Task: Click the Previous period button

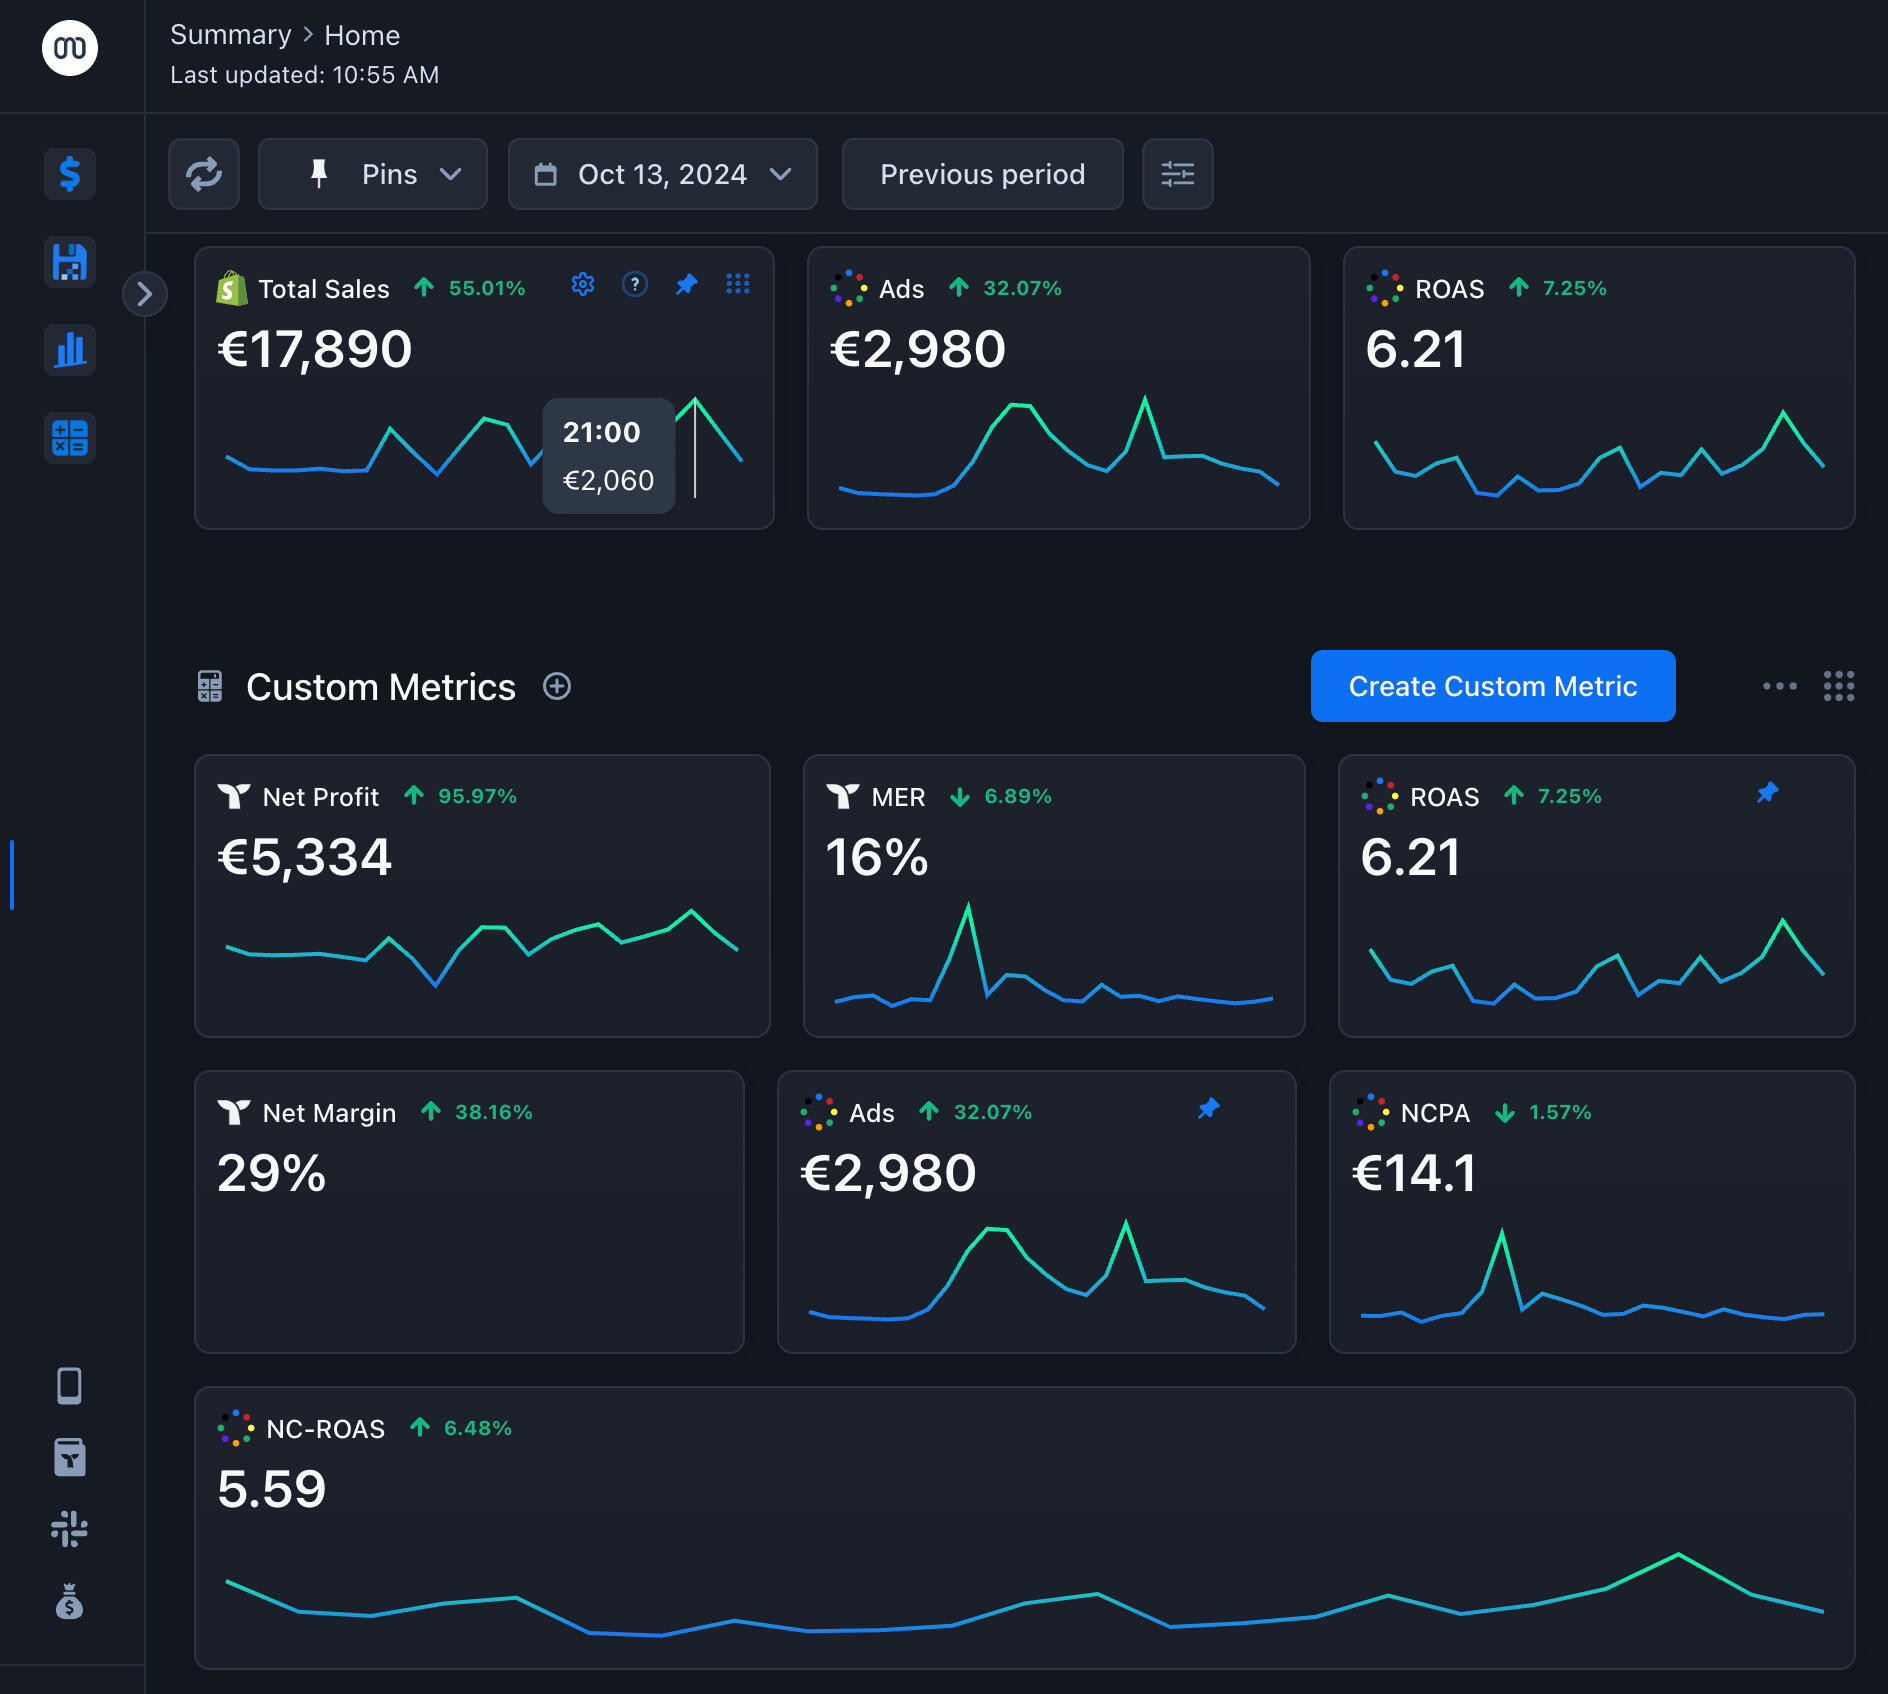Action: coord(982,174)
